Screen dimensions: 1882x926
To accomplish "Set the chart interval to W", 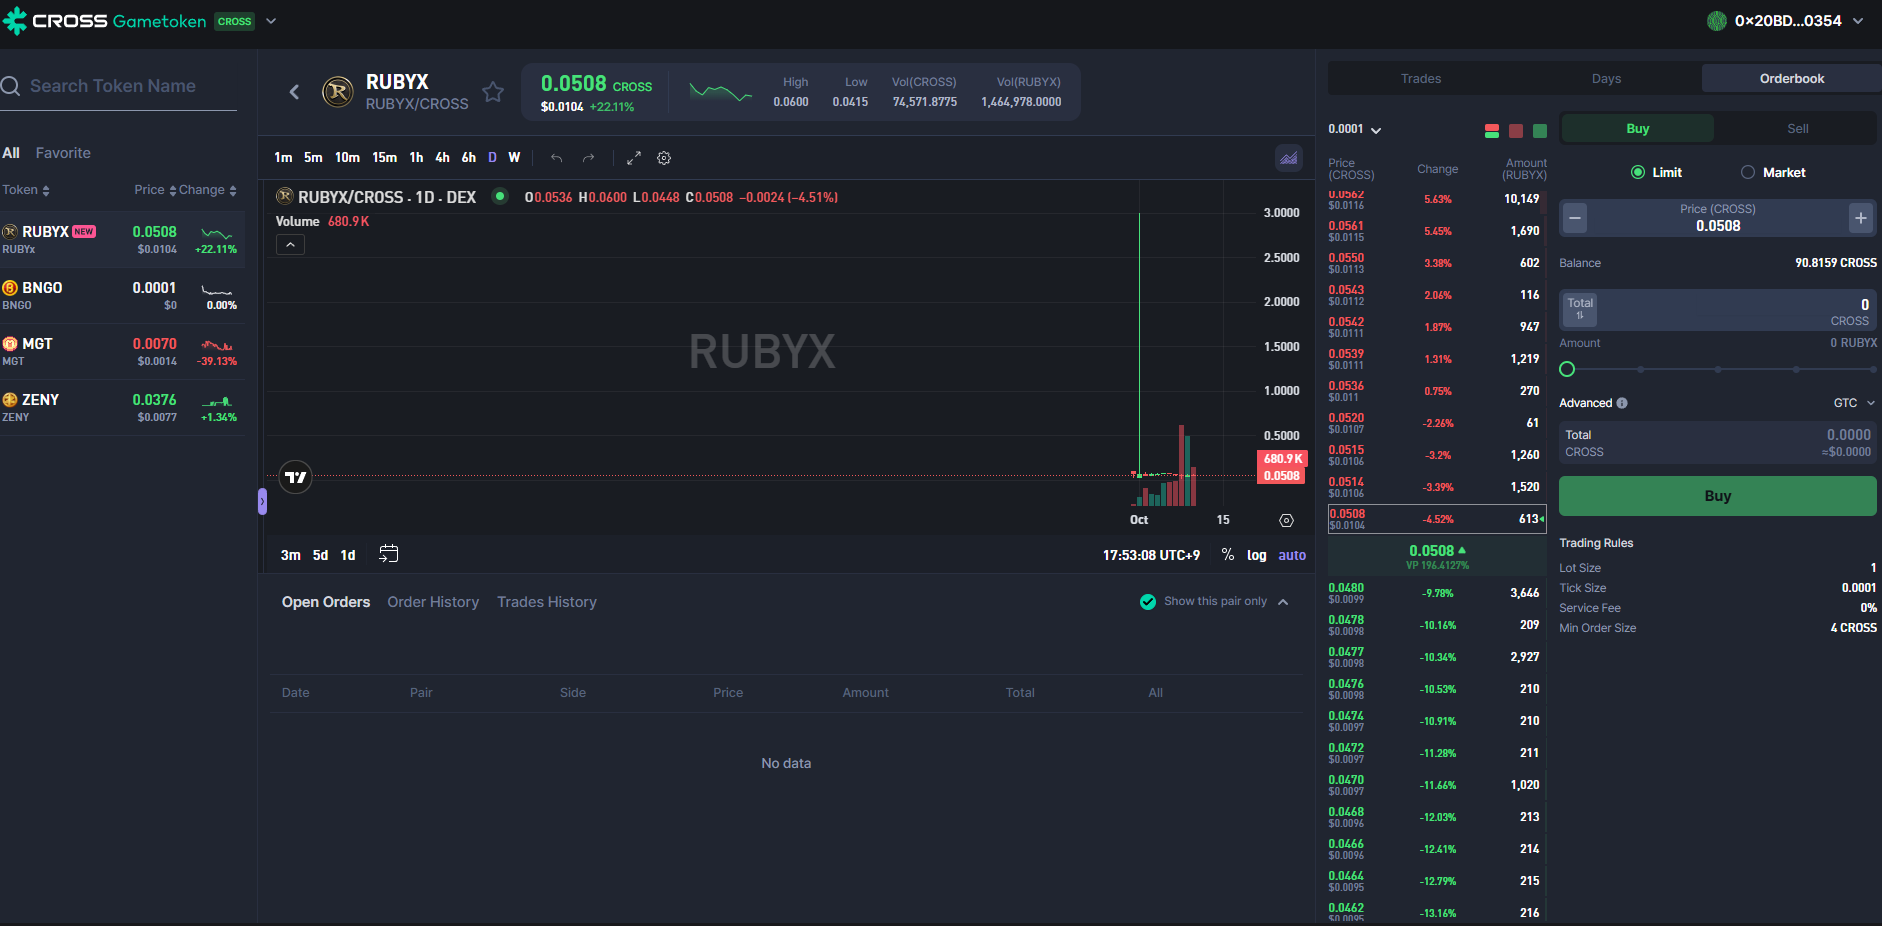I will click(x=514, y=157).
